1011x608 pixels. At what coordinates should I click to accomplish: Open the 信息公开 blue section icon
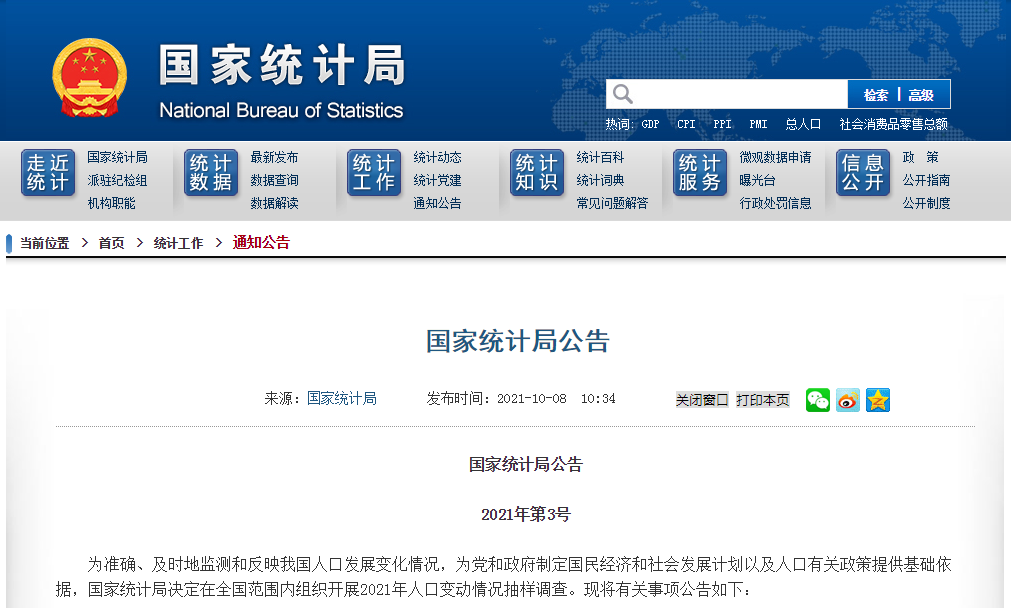(x=863, y=173)
